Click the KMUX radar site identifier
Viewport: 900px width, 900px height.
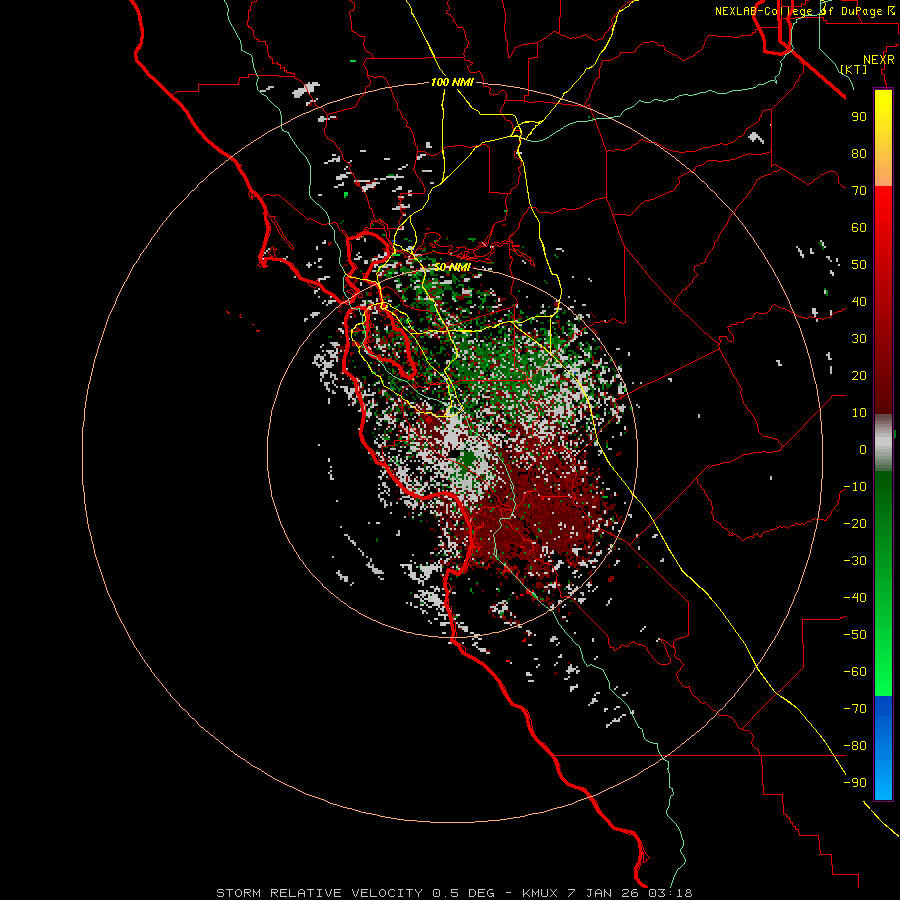click(x=540, y=893)
